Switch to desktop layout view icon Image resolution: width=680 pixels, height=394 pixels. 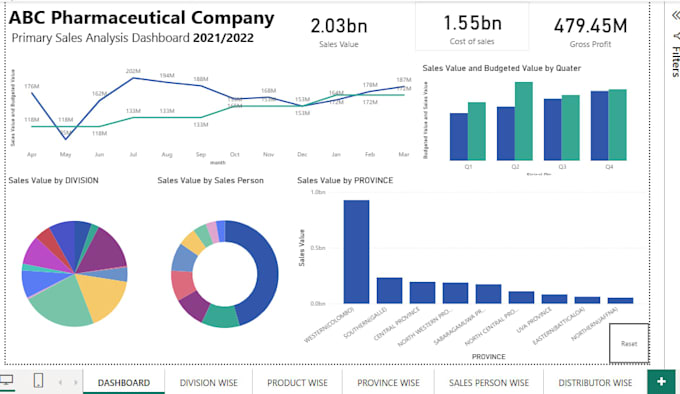(7, 381)
